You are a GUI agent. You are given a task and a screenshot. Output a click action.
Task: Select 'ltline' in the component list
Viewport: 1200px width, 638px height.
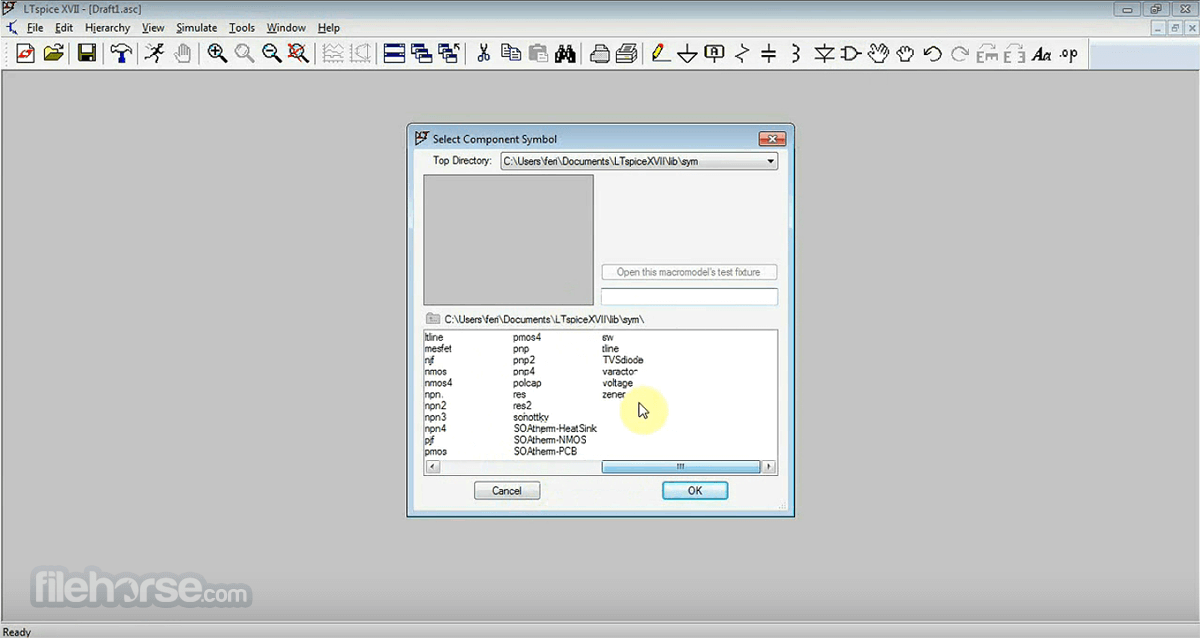pos(433,338)
